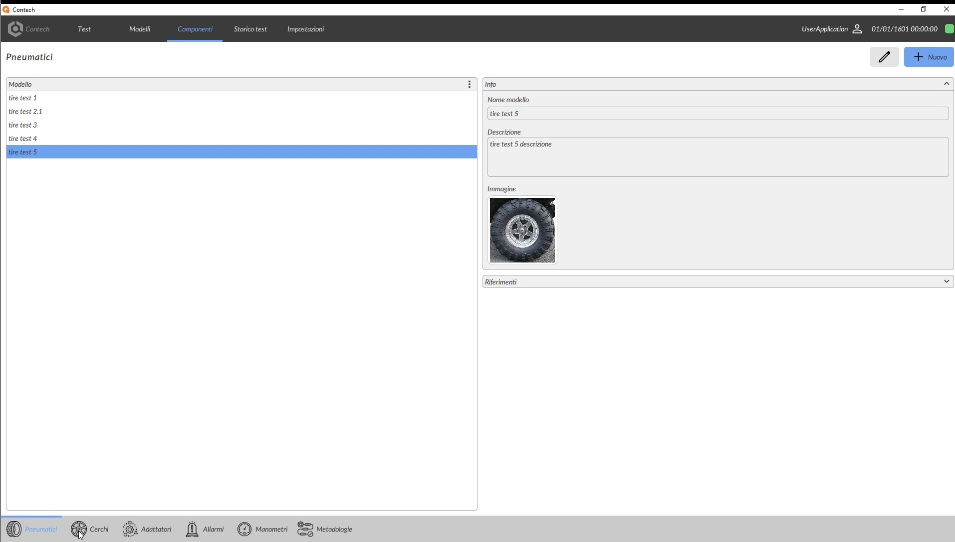Expand the Riferimenti panel
955x542 pixels.
(946, 282)
